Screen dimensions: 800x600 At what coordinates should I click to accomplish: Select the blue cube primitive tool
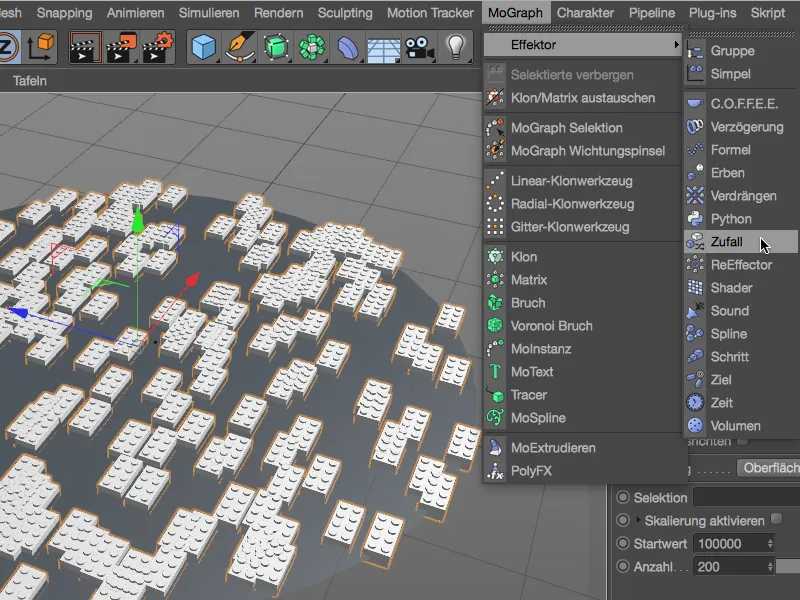pyautogui.click(x=202, y=45)
